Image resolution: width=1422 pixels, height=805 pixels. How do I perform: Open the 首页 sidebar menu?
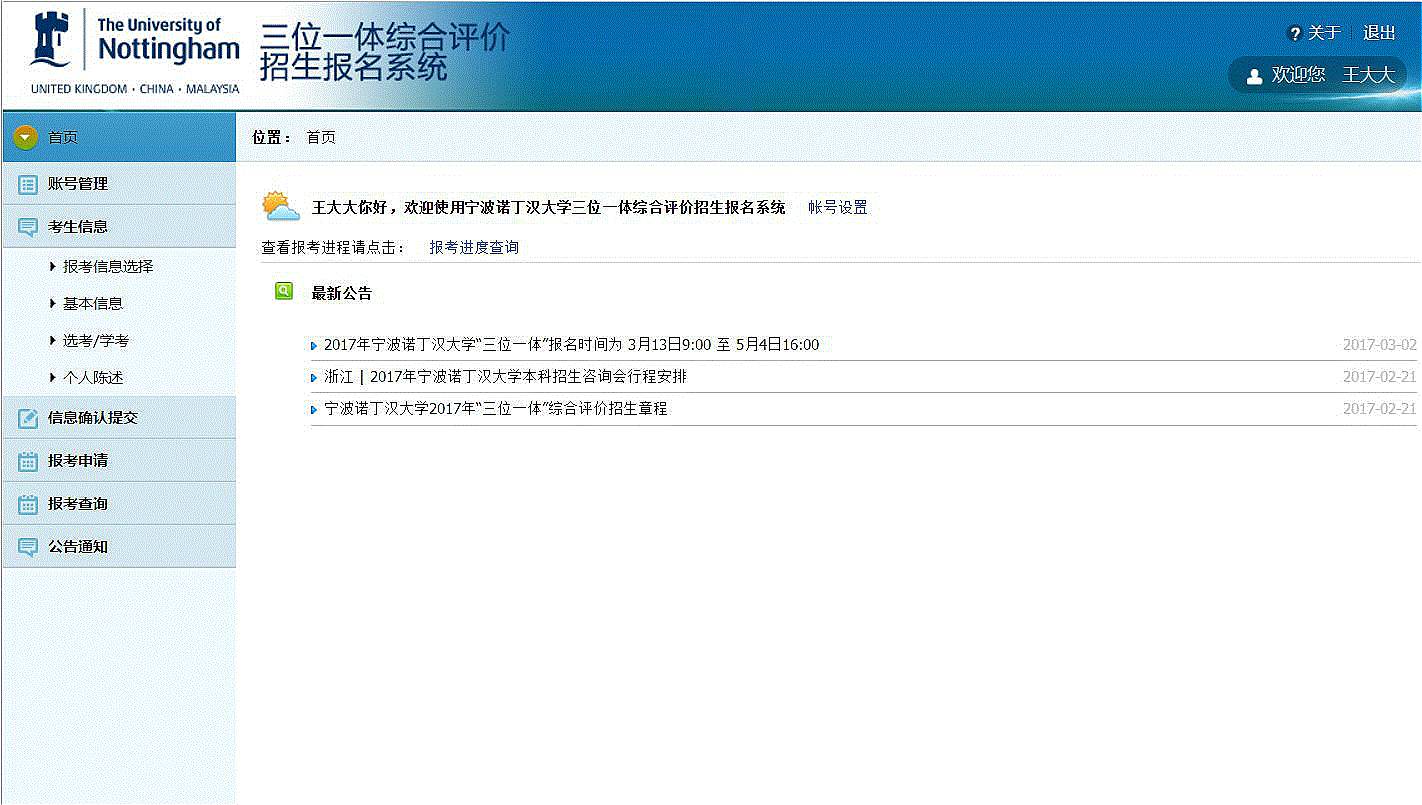[119, 137]
